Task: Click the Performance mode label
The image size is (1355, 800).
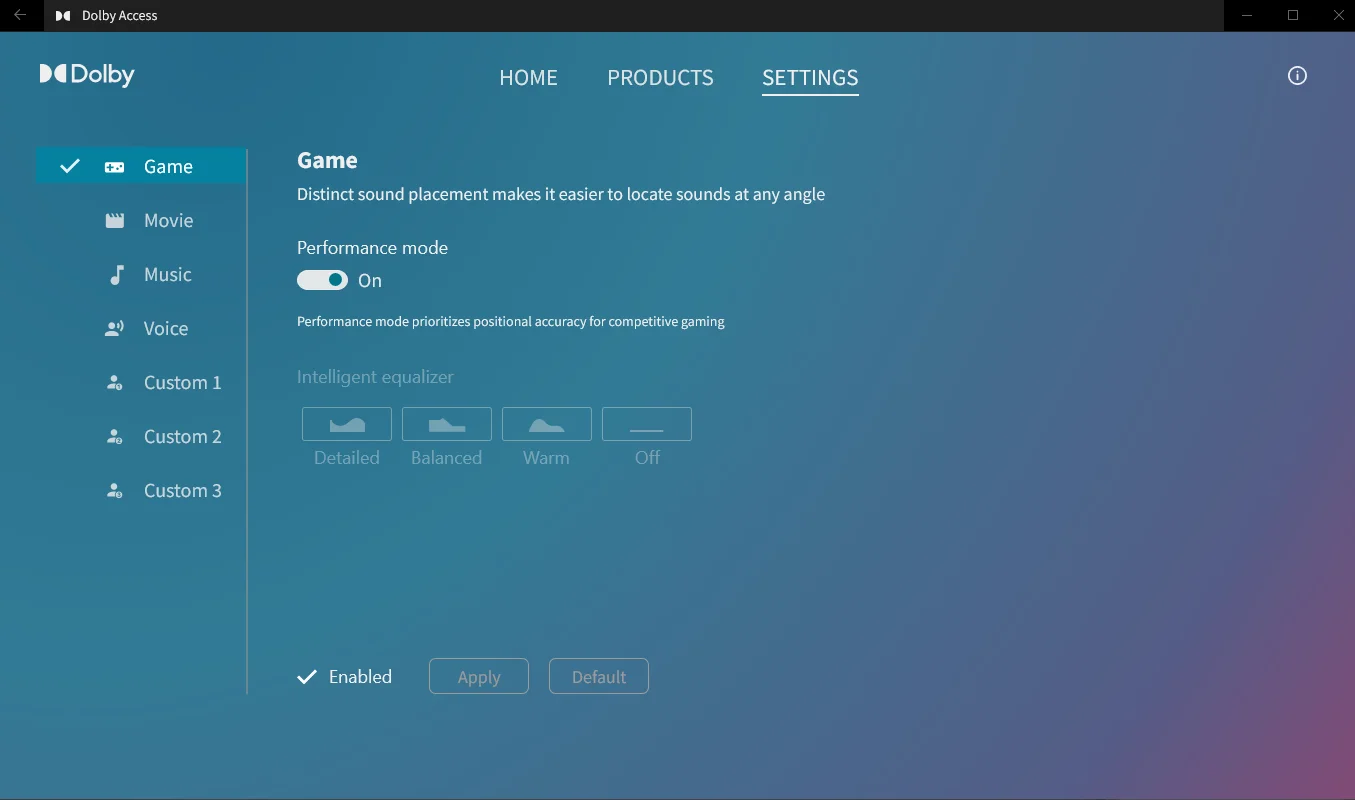Action: tap(372, 248)
